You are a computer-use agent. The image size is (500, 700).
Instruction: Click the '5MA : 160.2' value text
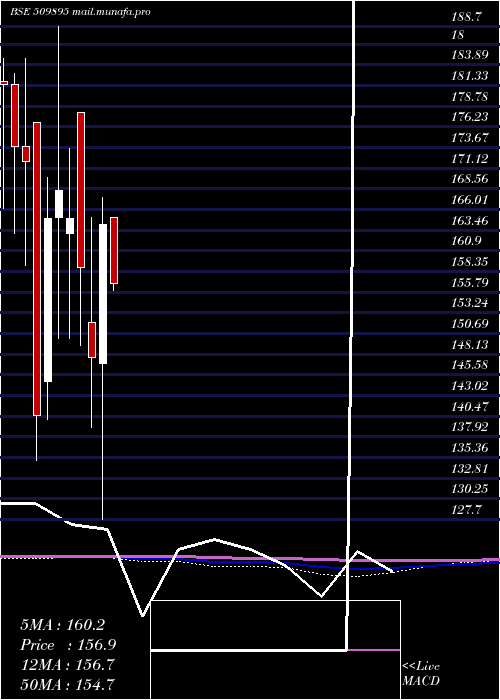tap(62, 625)
